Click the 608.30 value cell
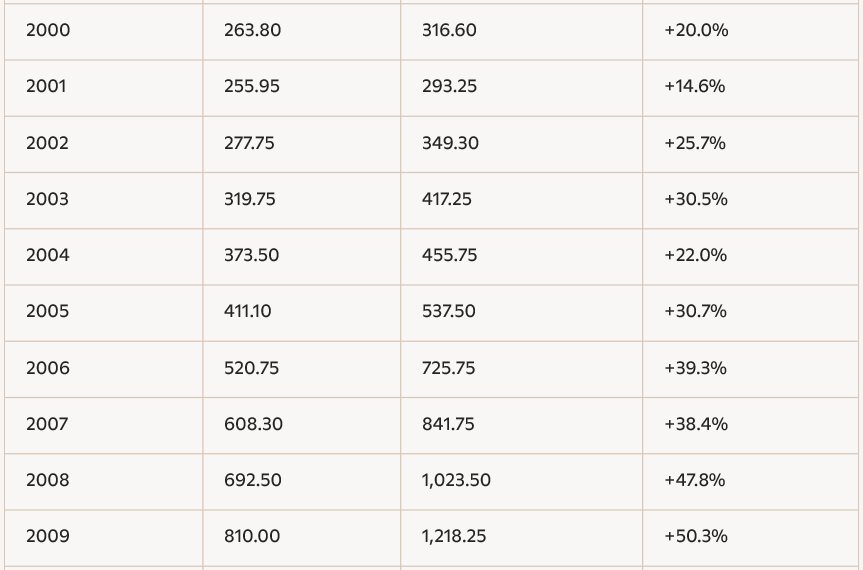 (253, 424)
